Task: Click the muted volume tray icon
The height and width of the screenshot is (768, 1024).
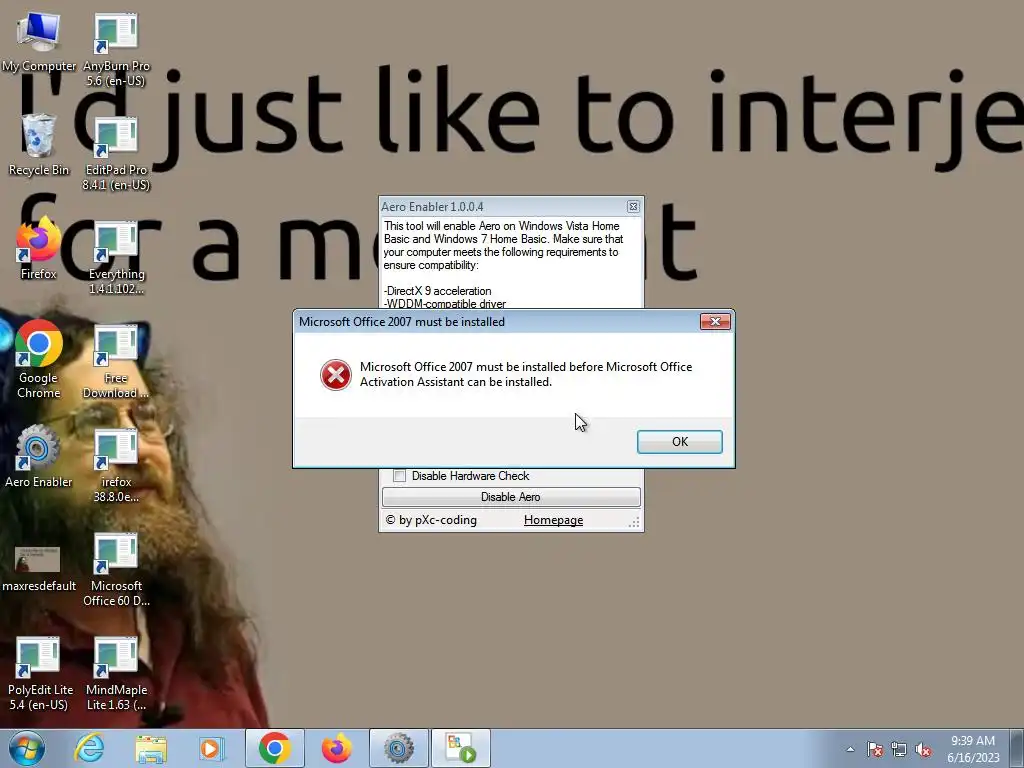Action: pos(923,749)
